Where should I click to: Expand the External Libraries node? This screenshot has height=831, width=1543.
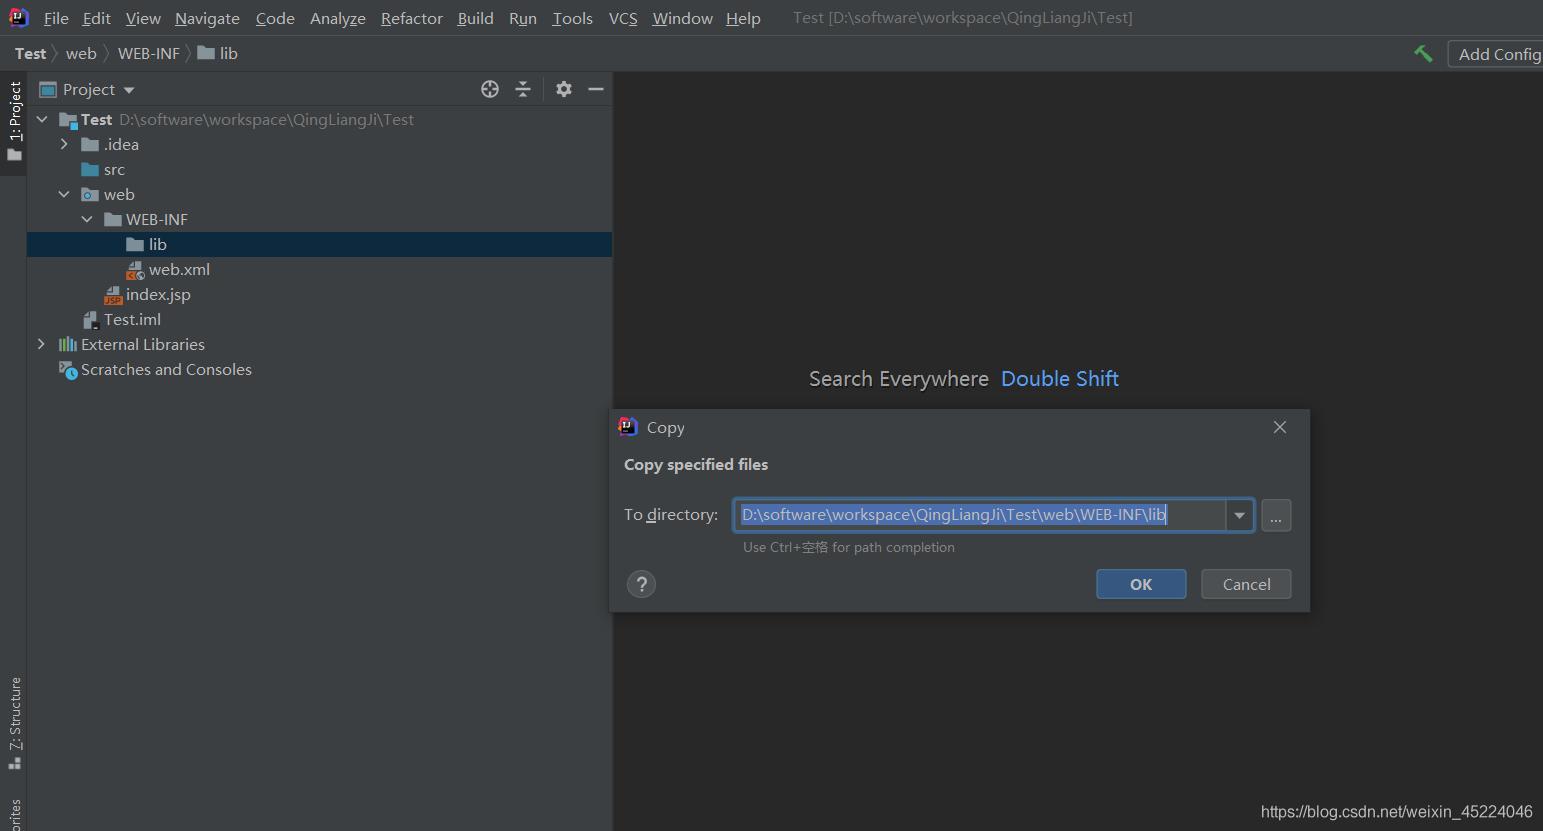(x=41, y=344)
